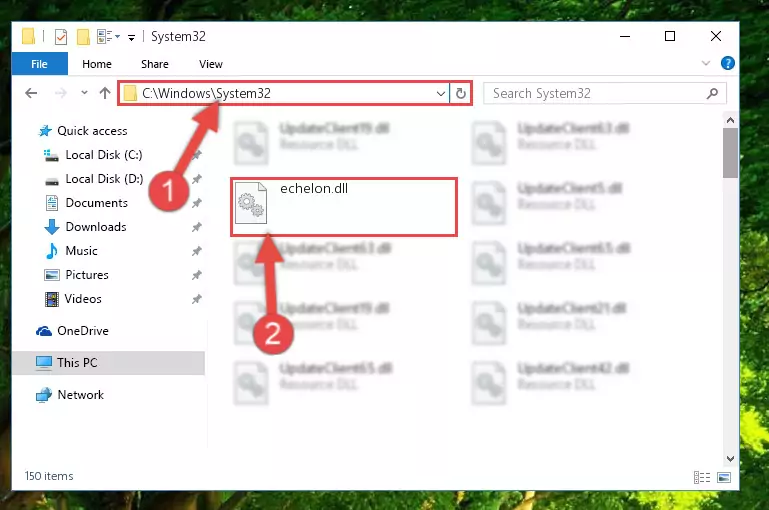Click the Properties quick access toolbar icon
Viewport: 769px width, 510px height.
pos(60,37)
